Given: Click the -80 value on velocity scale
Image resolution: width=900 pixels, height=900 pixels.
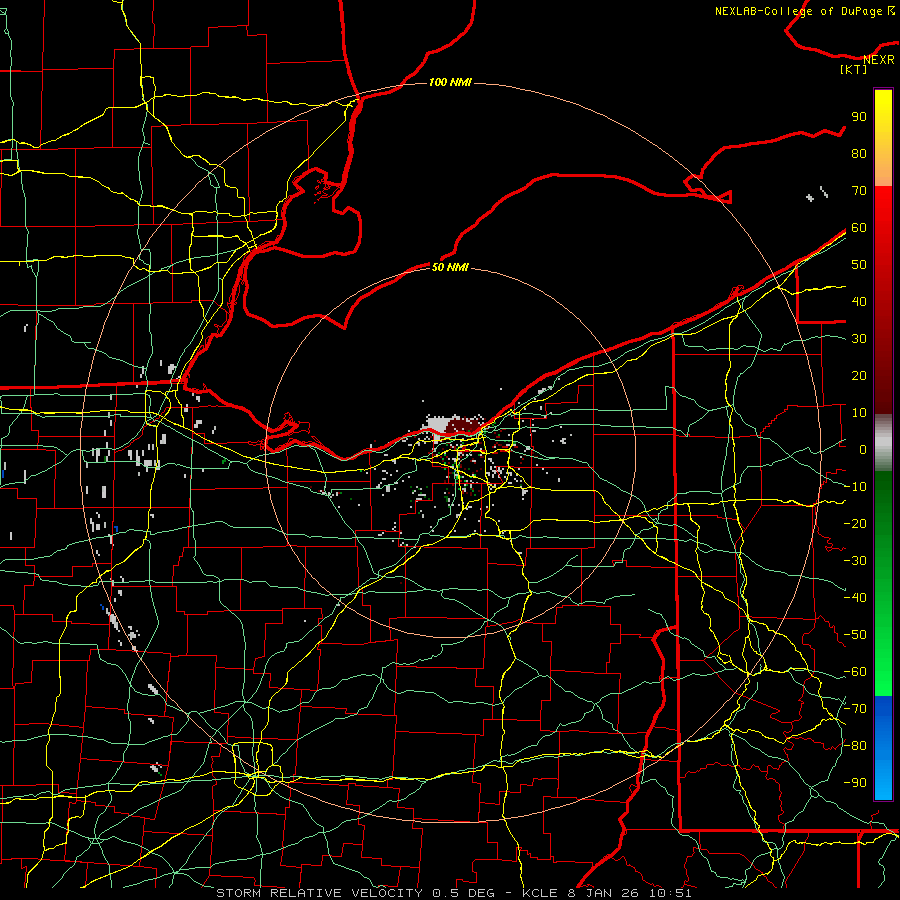Looking at the screenshot, I should pyautogui.click(x=855, y=746).
